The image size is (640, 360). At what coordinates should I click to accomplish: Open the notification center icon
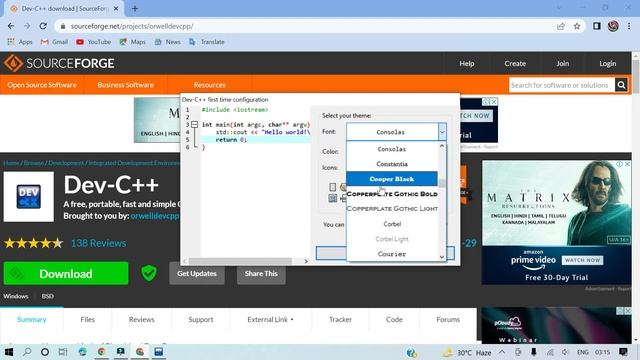point(623,352)
